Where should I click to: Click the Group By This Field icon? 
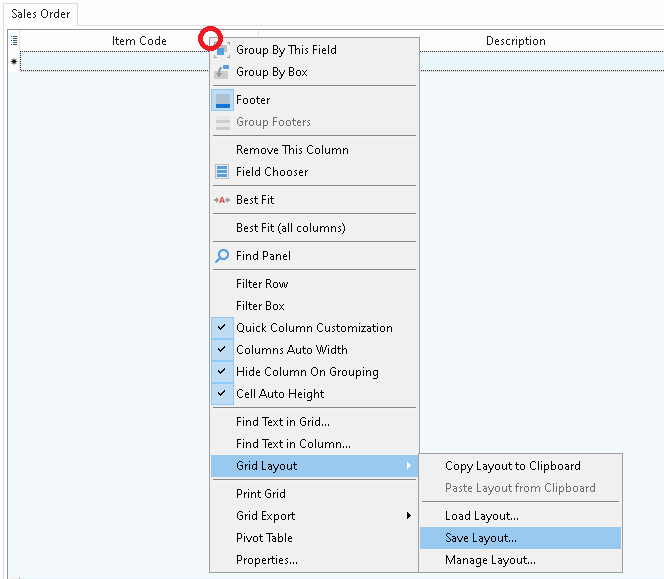pos(222,50)
